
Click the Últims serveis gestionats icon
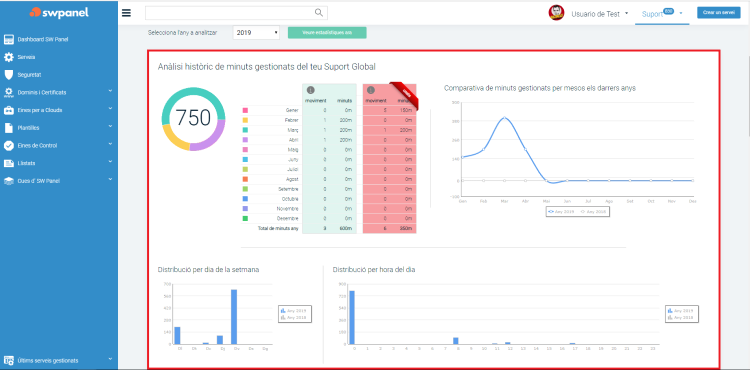[9, 360]
